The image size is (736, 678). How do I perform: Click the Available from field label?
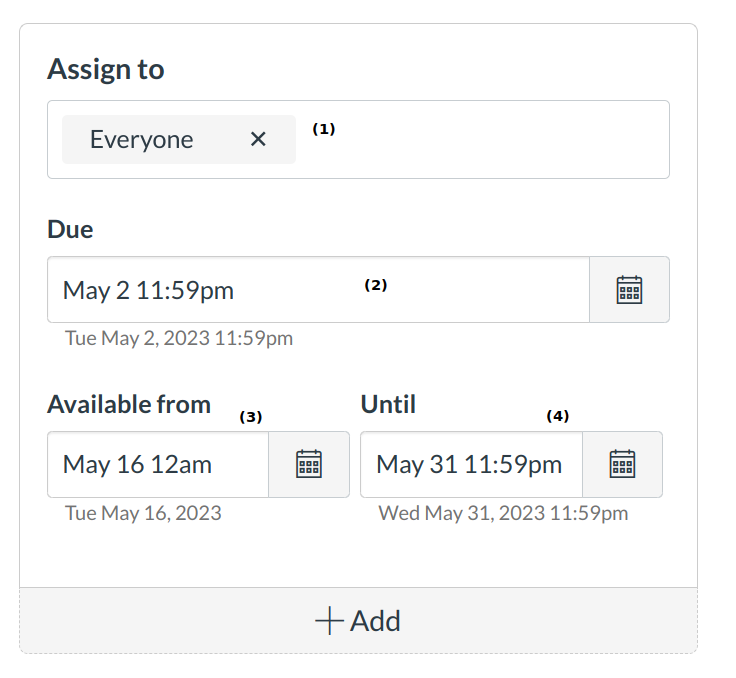129,404
